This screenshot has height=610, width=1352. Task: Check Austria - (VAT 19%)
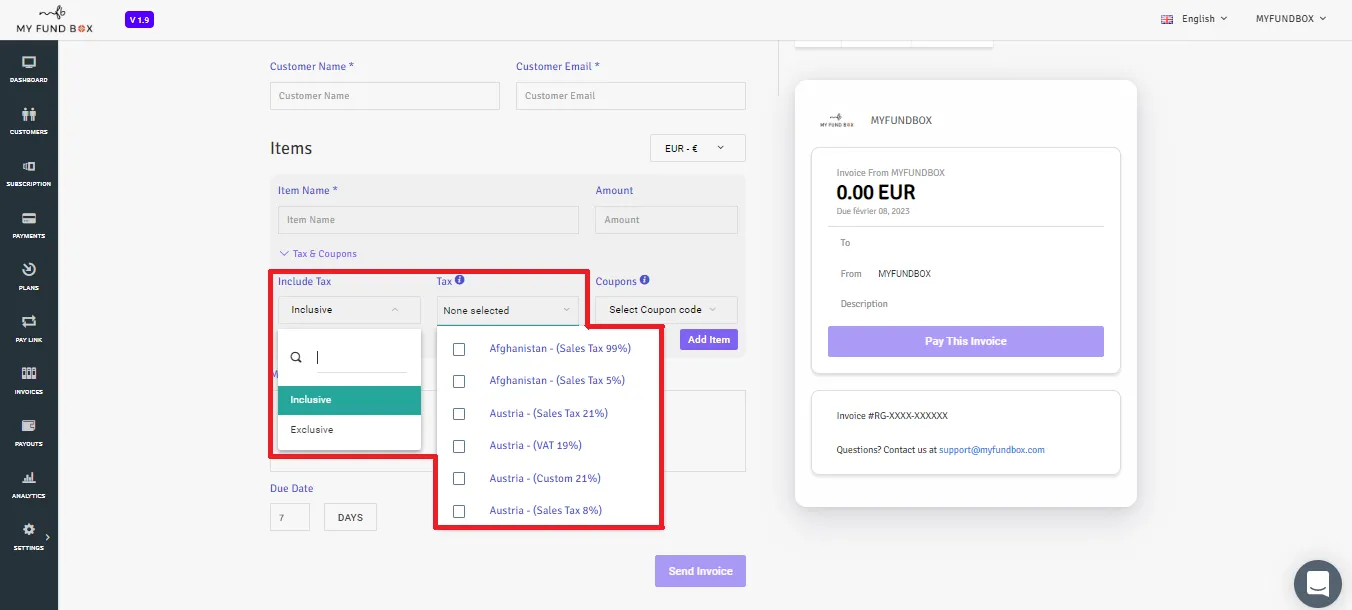(x=459, y=446)
